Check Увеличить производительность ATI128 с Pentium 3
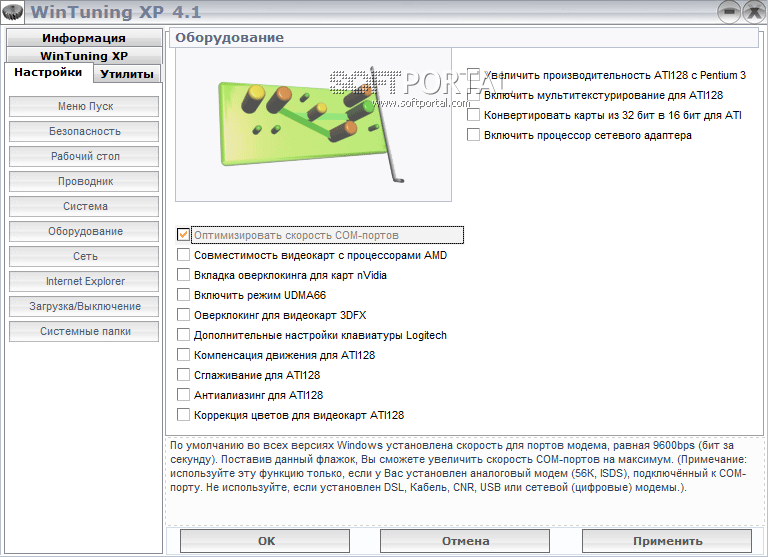This screenshot has width=768, height=557. [x=474, y=75]
